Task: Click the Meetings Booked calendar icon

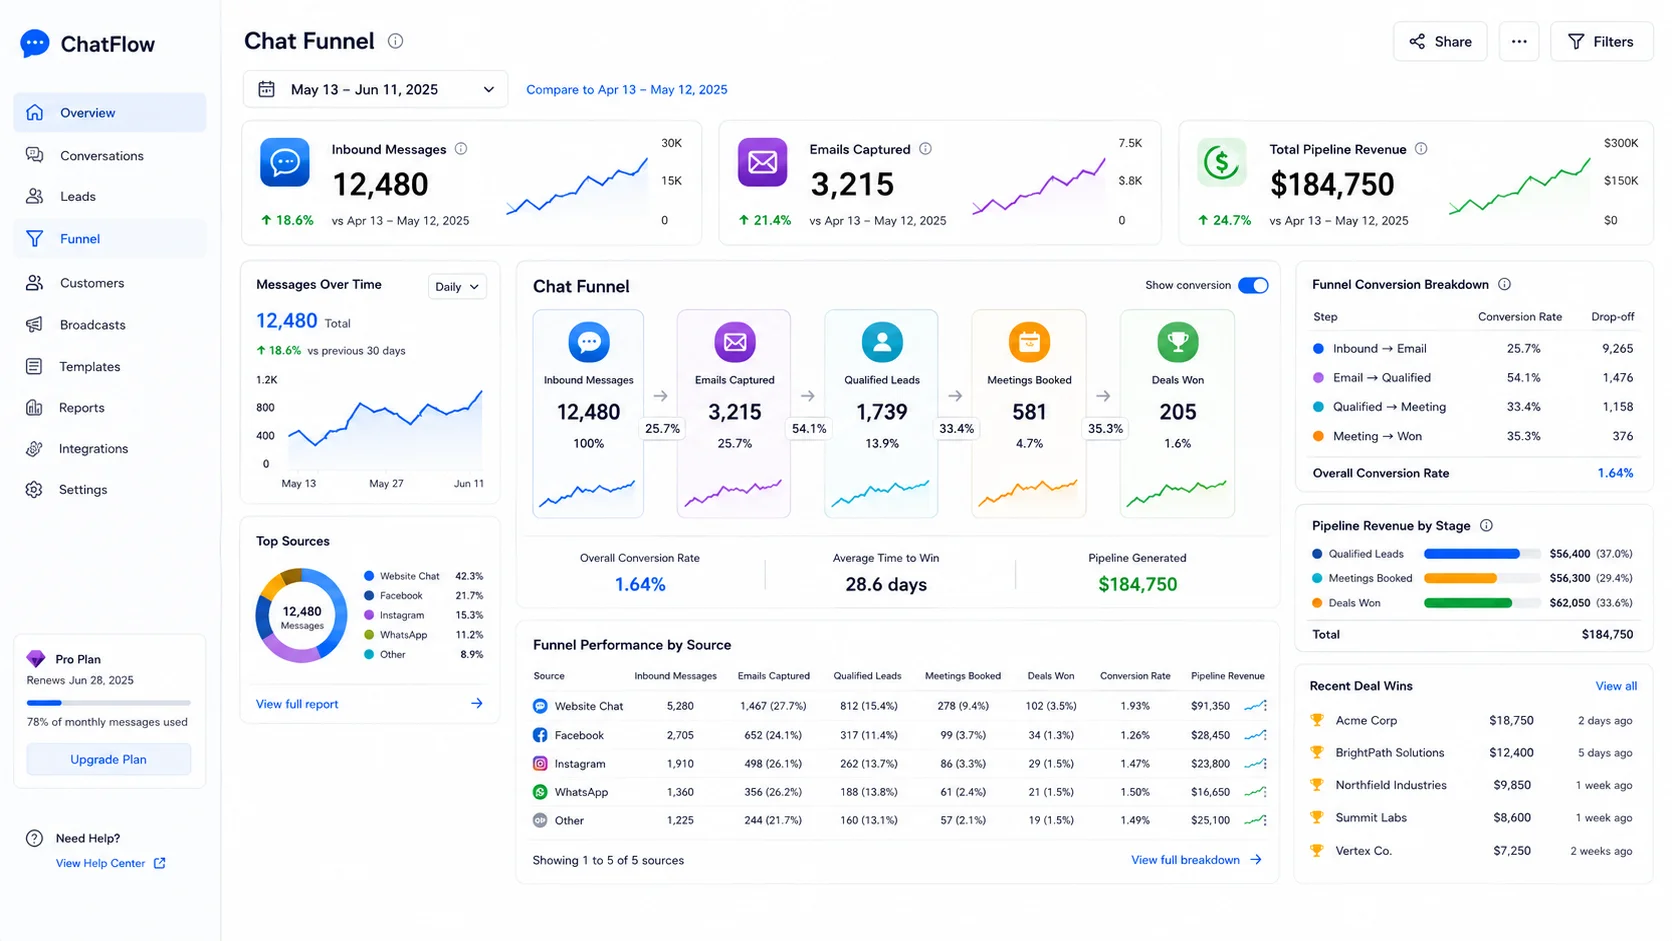Action: pos(1029,342)
